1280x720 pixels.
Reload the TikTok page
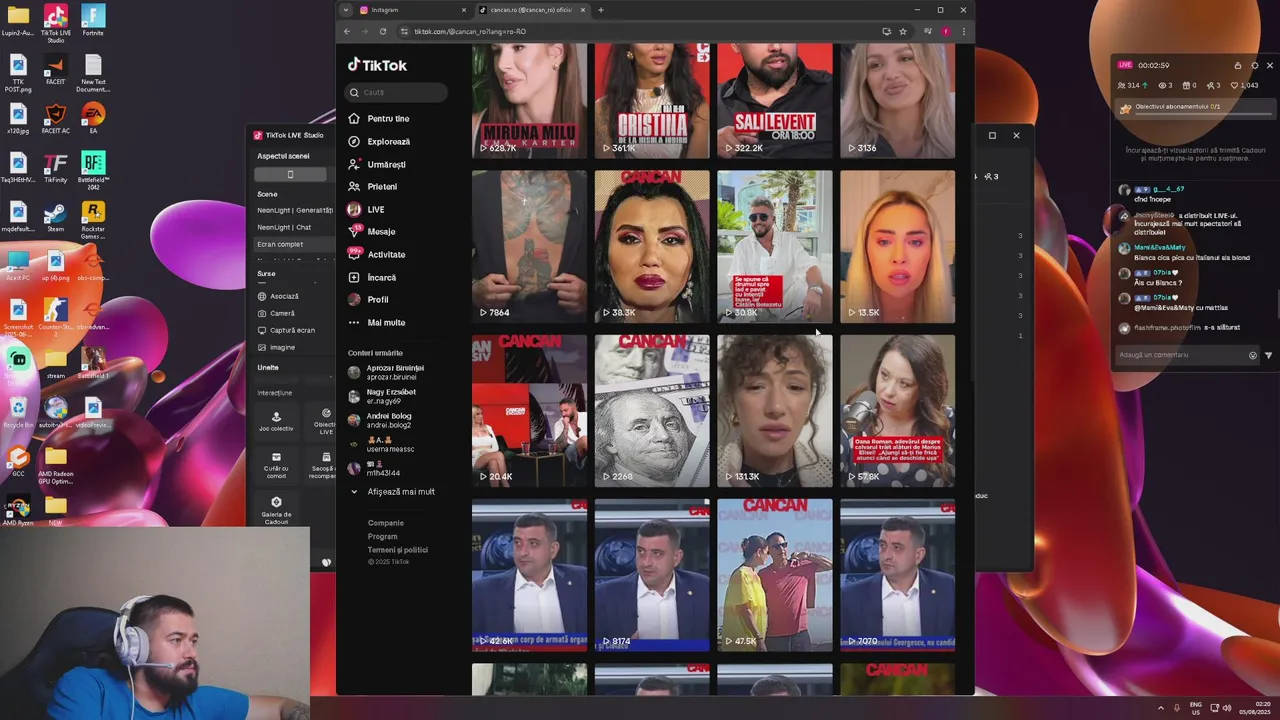click(383, 31)
